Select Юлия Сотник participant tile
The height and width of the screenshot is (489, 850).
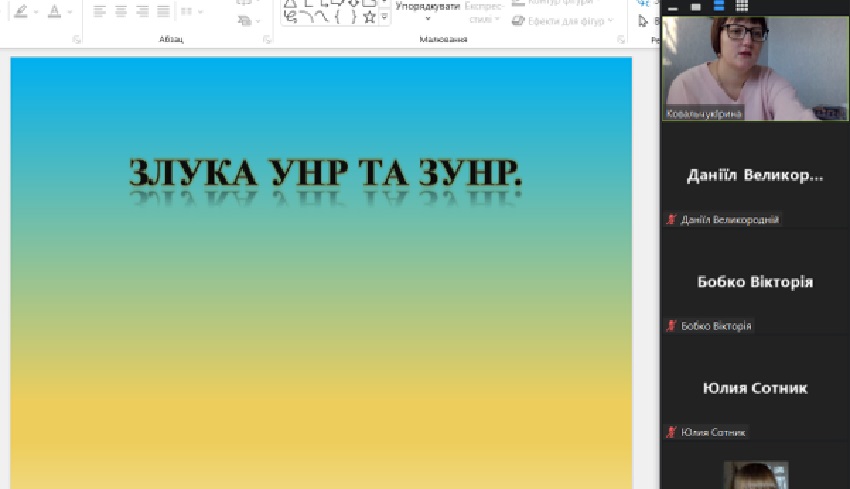pyautogui.click(x=755, y=388)
